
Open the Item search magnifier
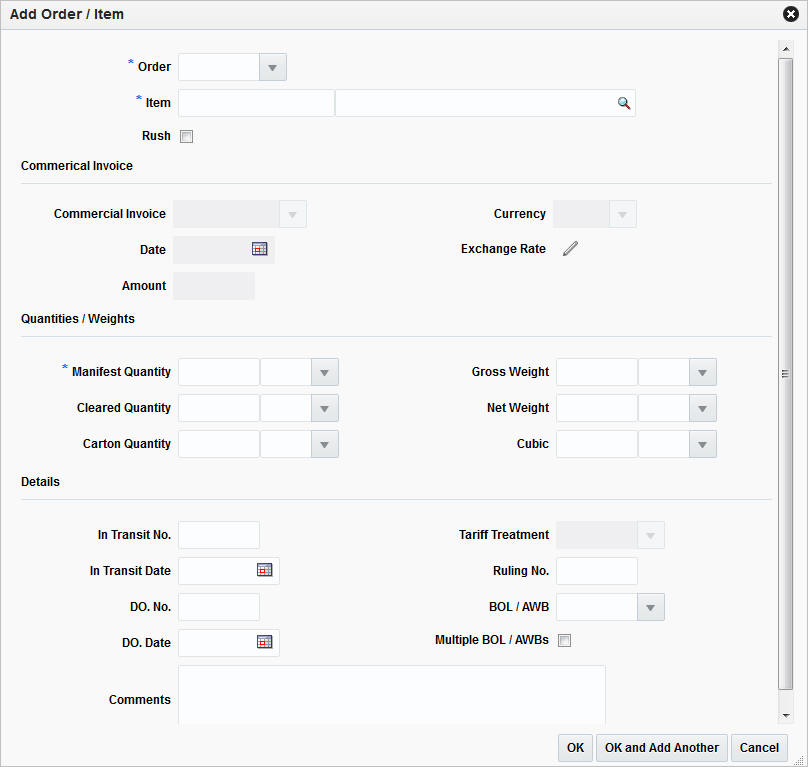pos(624,102)
